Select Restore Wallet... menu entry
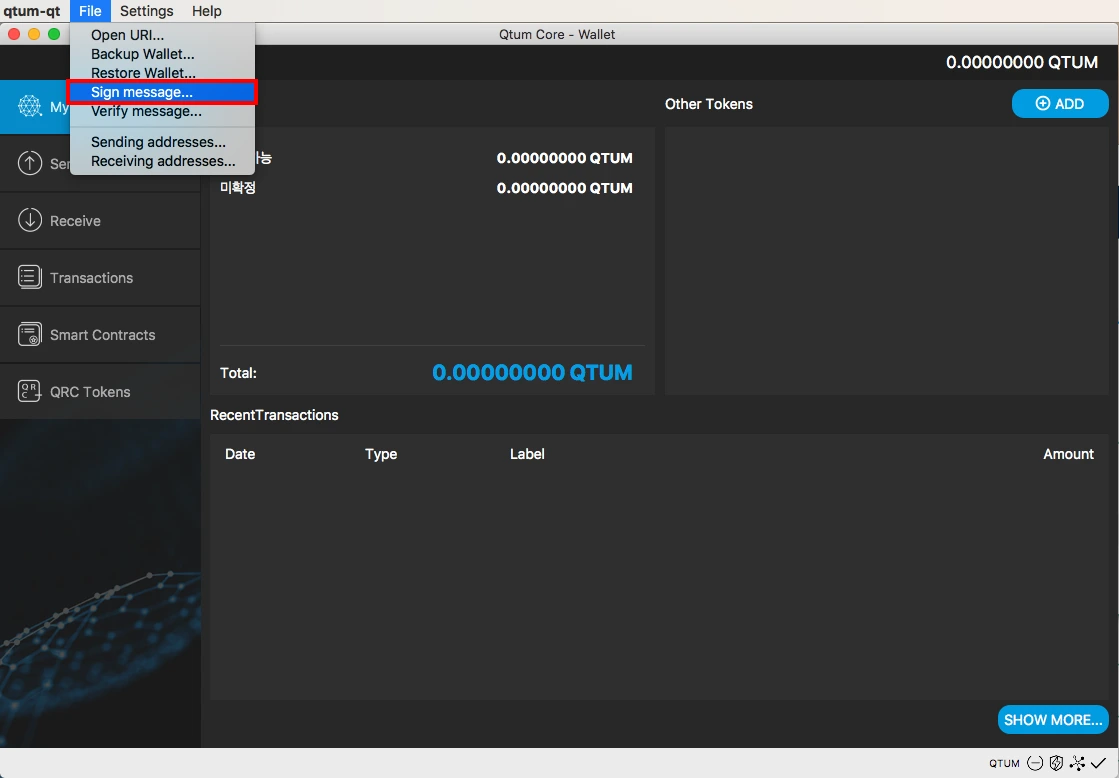Screen dimensions: 1119x778 click(162, 73)
